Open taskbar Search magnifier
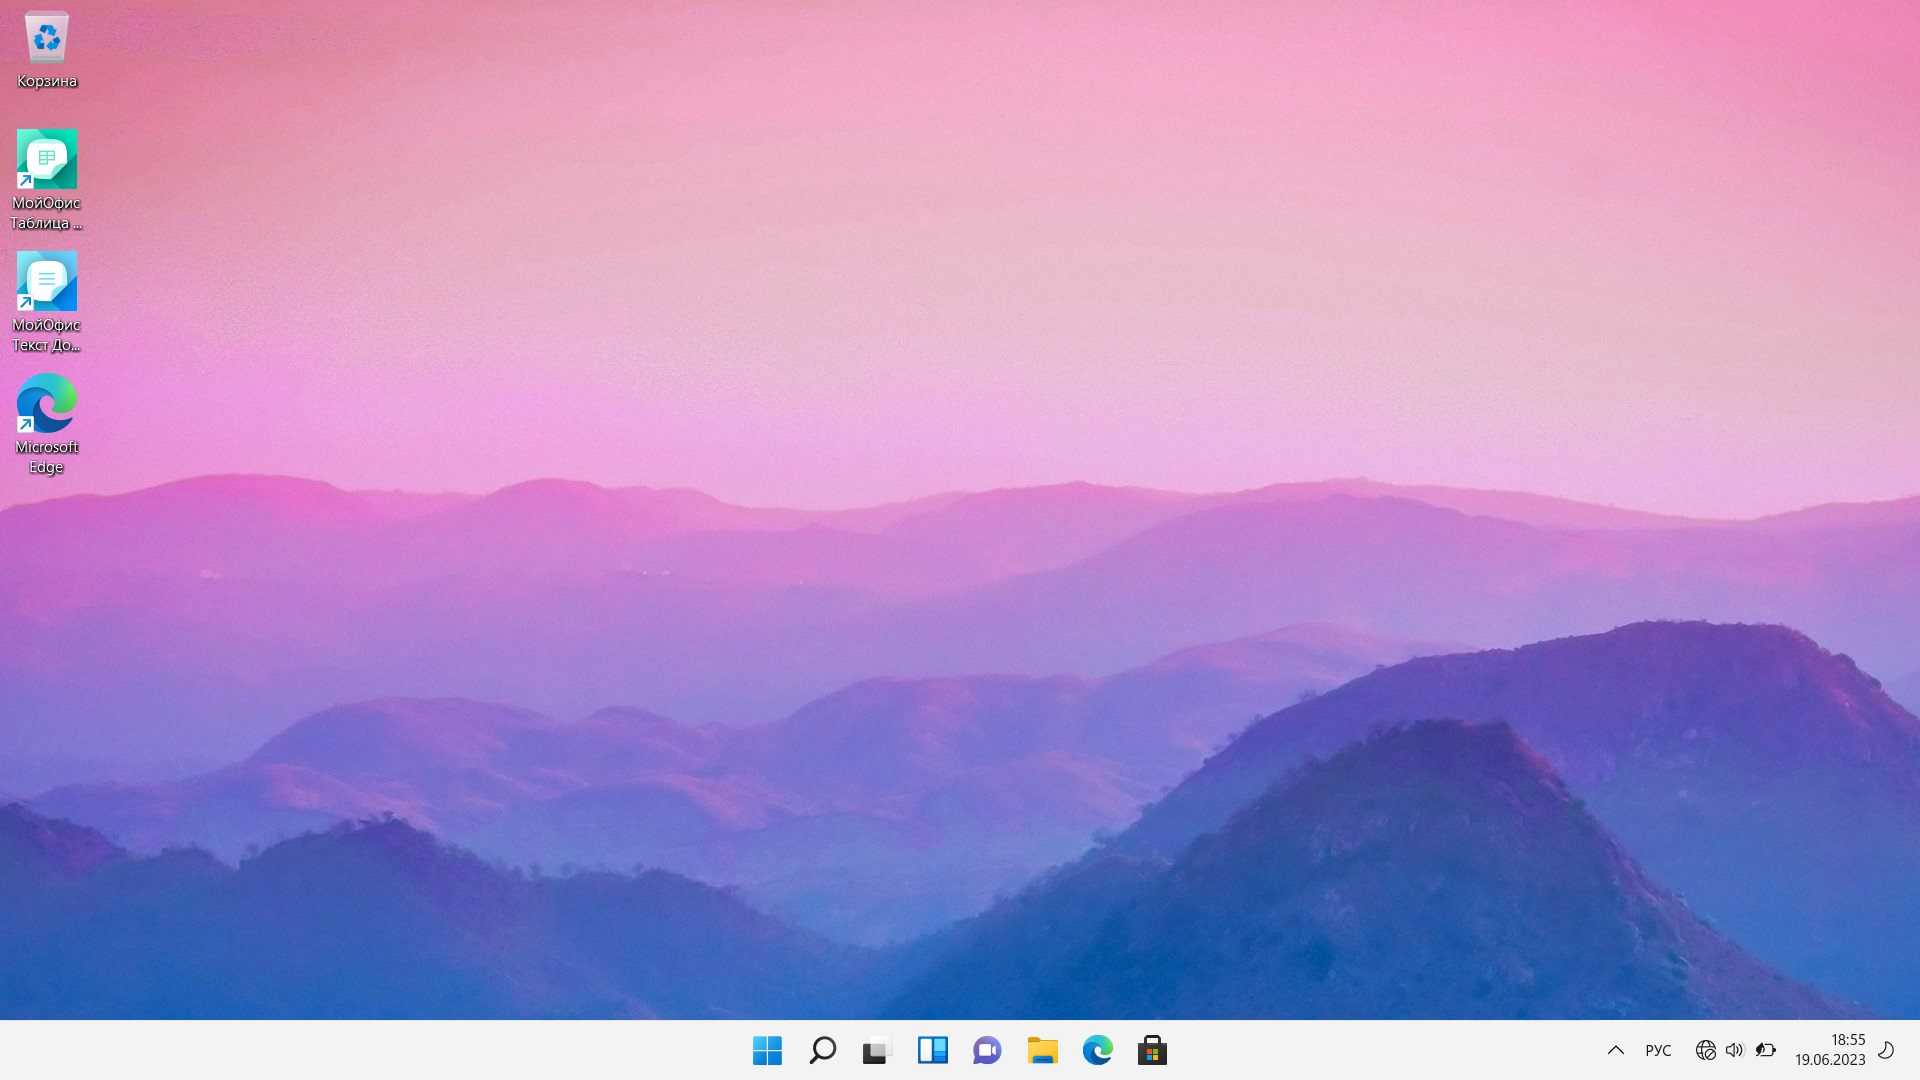This screenshot has width=1920, height=1080. (x=822, y=1050)
